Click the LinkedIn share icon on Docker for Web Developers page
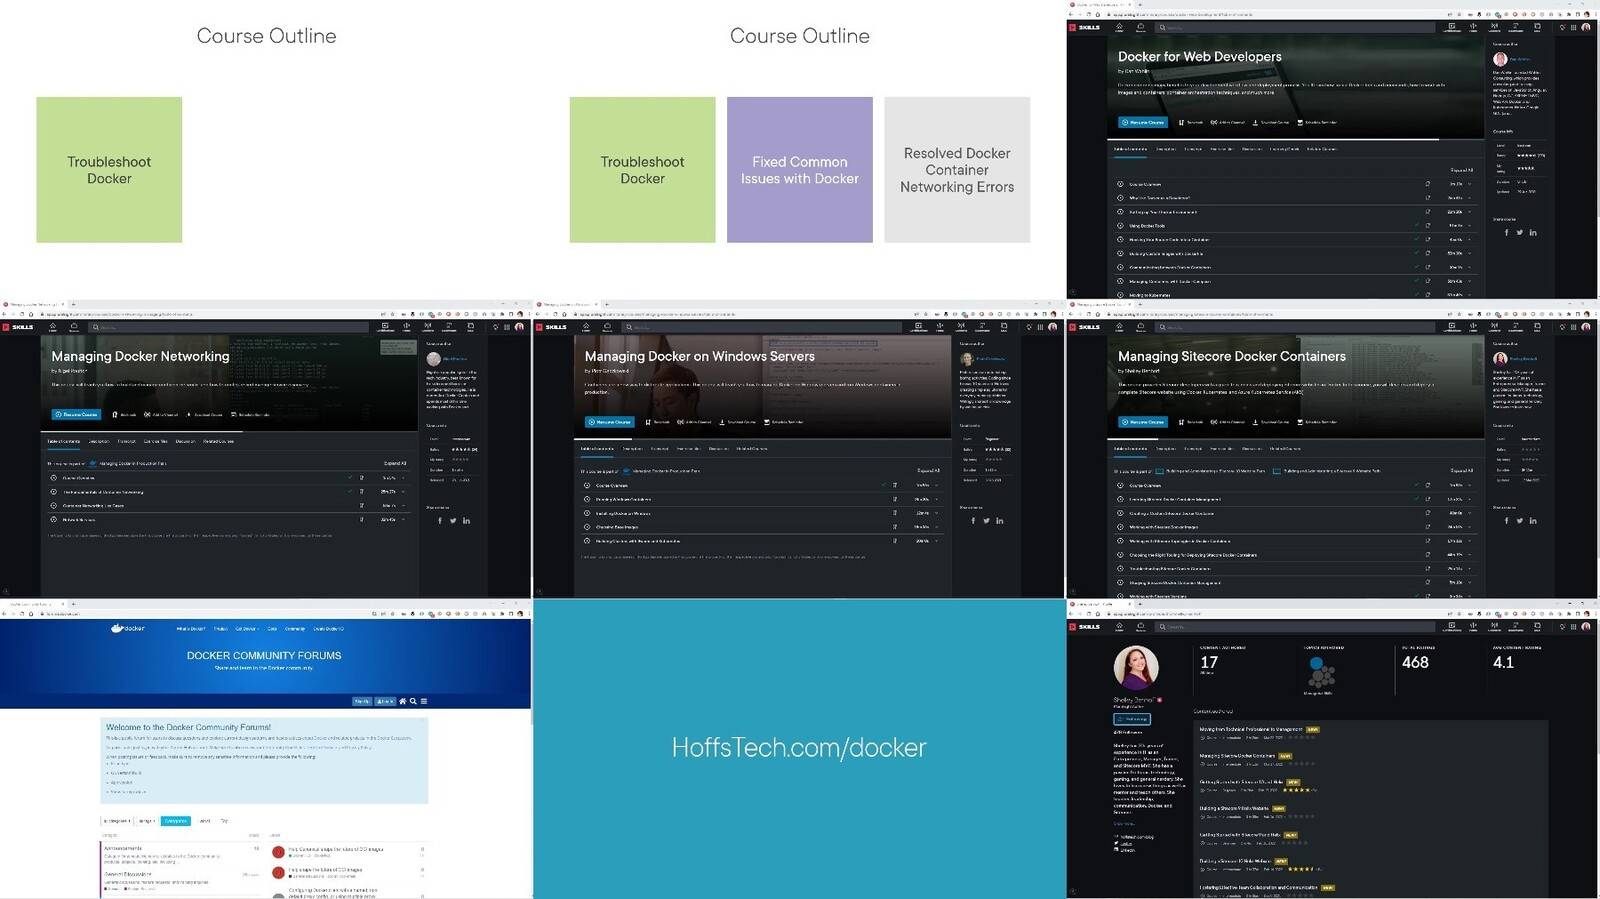Image resolution: width=1600 pixels, height=899 pixels. (1533, 233)
